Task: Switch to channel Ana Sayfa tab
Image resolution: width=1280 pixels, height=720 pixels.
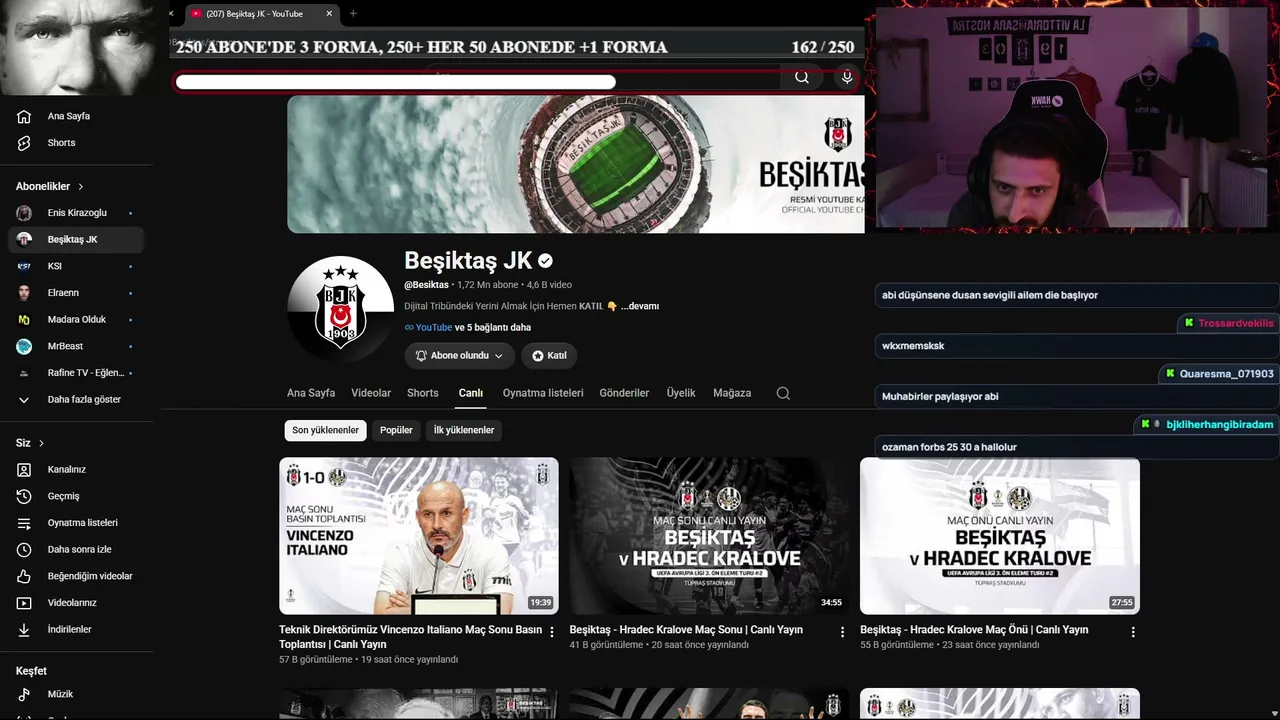Action: [311, 393]
